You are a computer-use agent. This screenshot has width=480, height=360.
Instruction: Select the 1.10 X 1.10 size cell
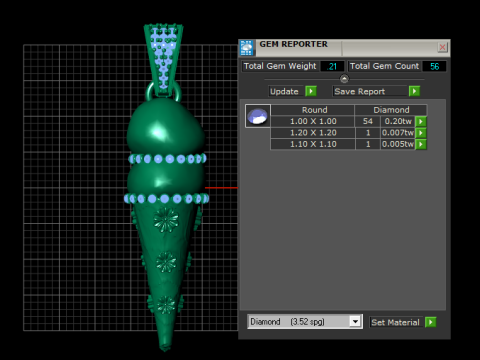coord(313,144)
